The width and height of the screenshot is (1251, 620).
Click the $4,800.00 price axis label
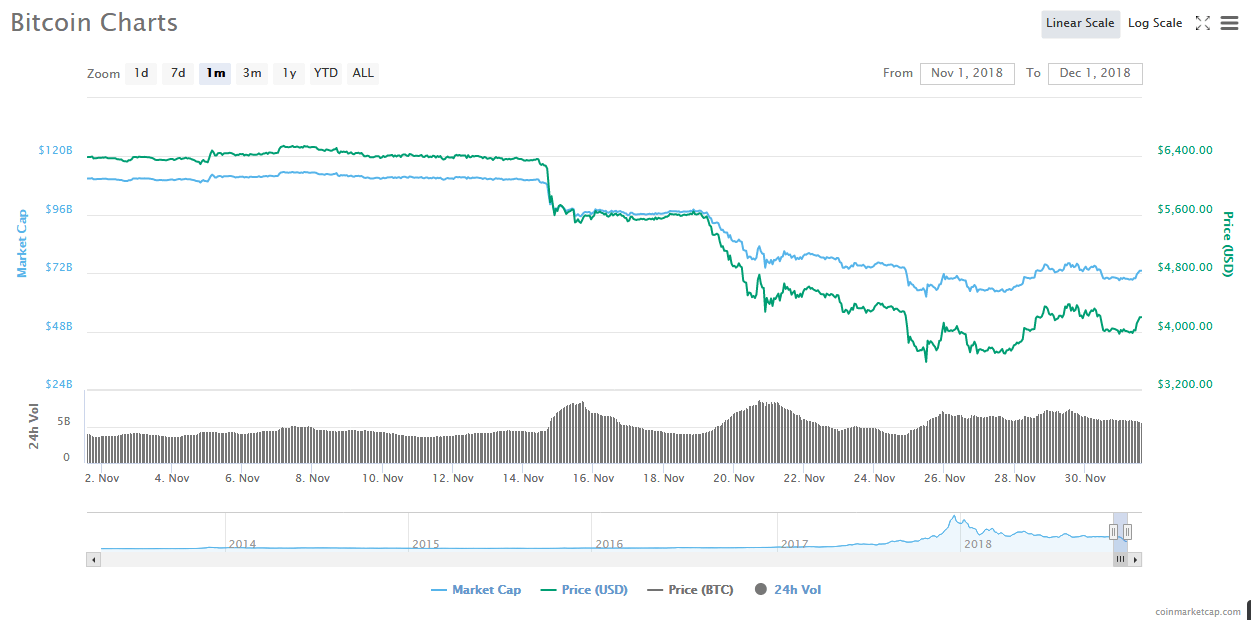[x=1185, y=268]
